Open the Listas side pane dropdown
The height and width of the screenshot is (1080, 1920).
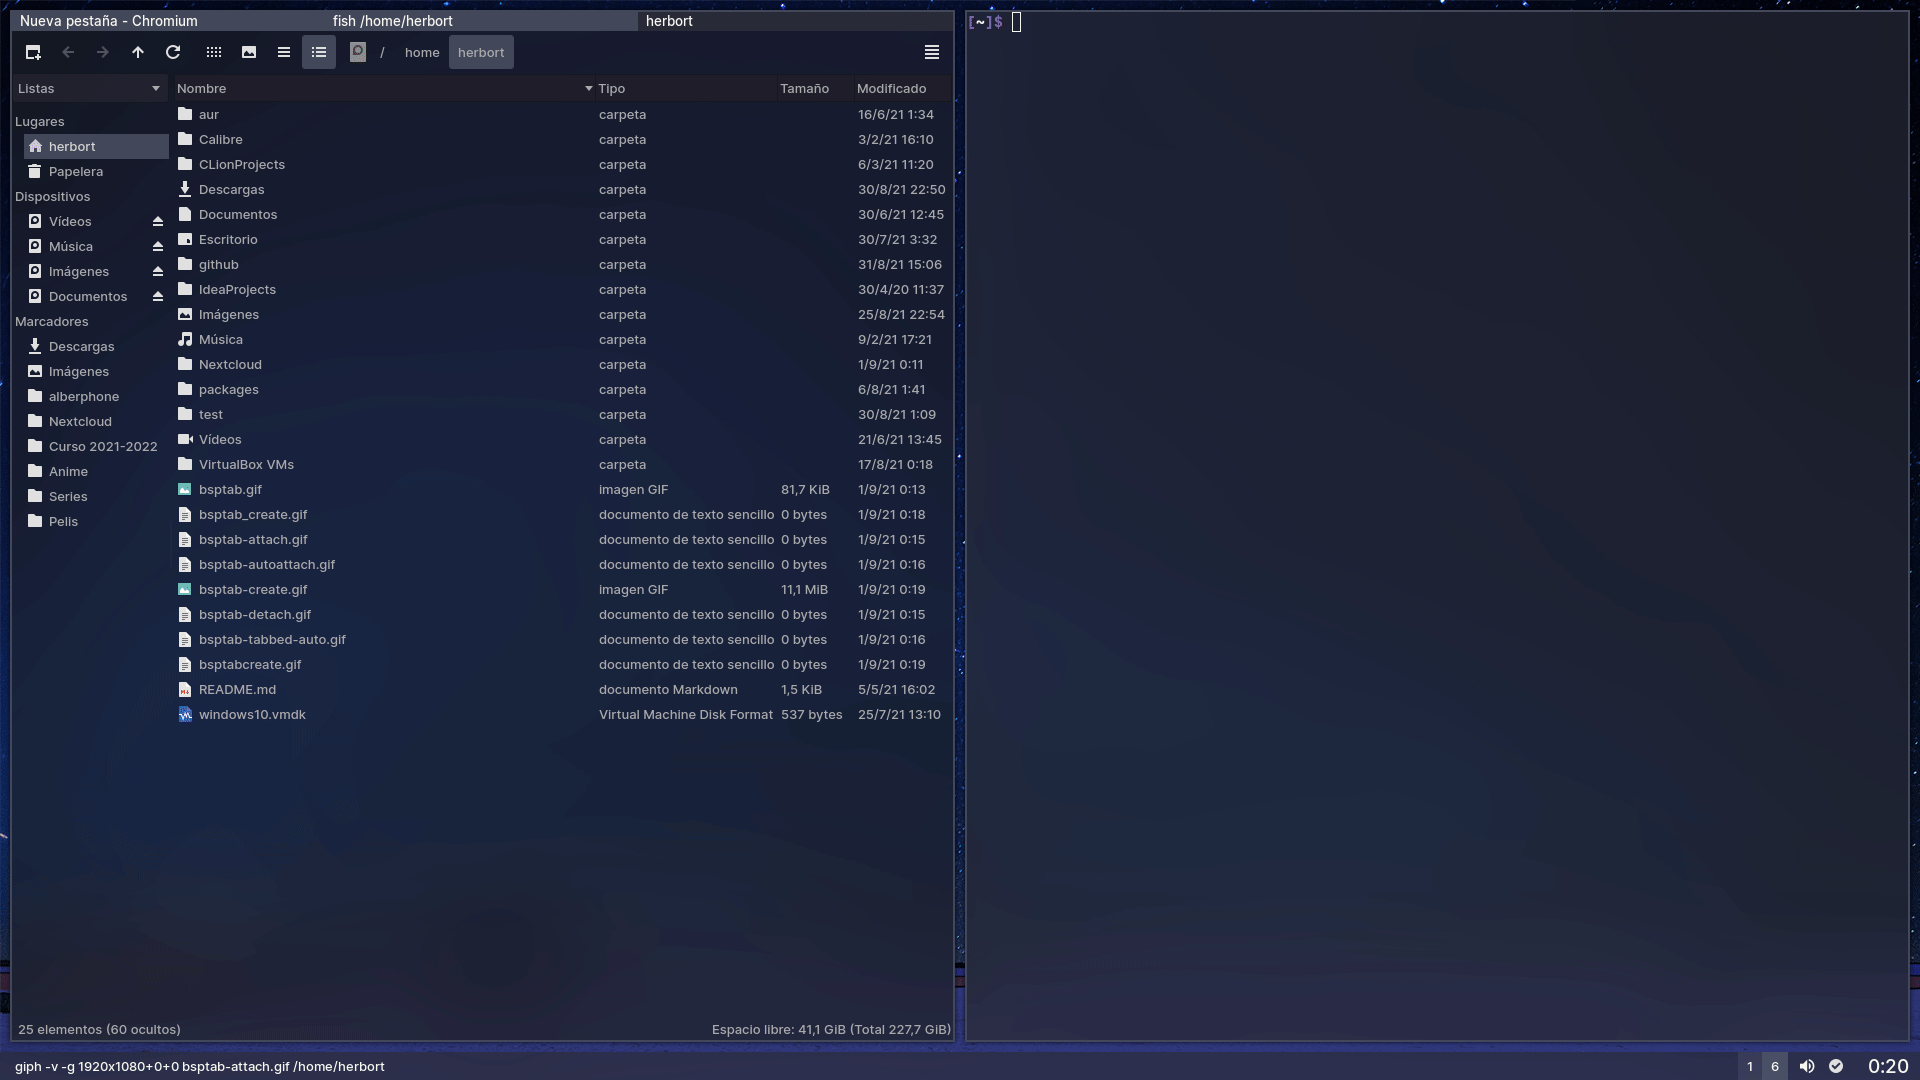click(89, 88)
